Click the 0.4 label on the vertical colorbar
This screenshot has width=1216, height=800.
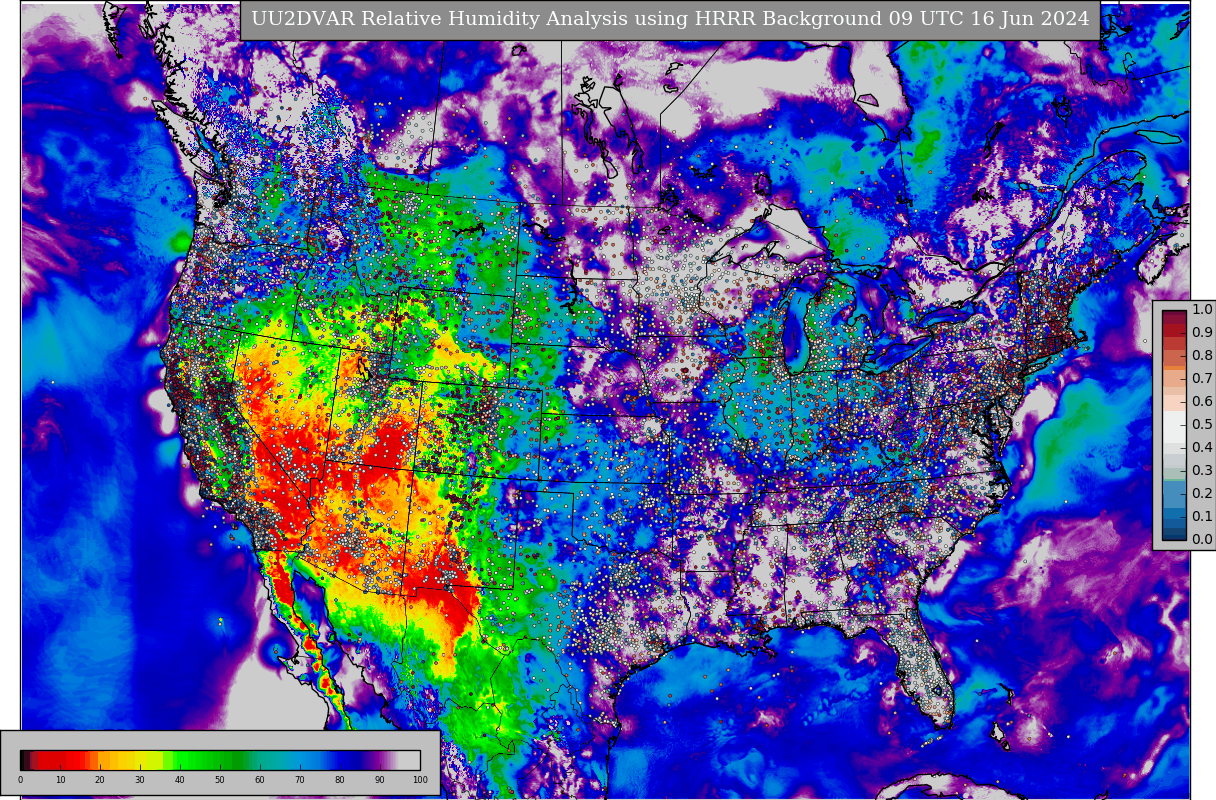point(1202,447)
